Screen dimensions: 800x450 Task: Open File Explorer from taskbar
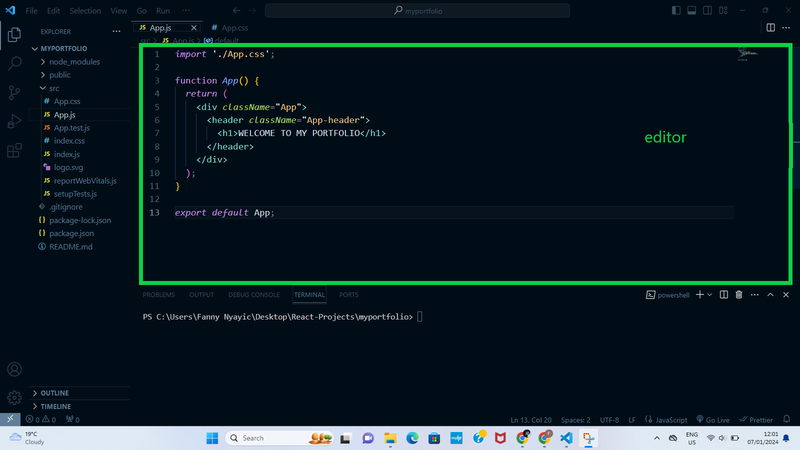click(x=390, y=438)
